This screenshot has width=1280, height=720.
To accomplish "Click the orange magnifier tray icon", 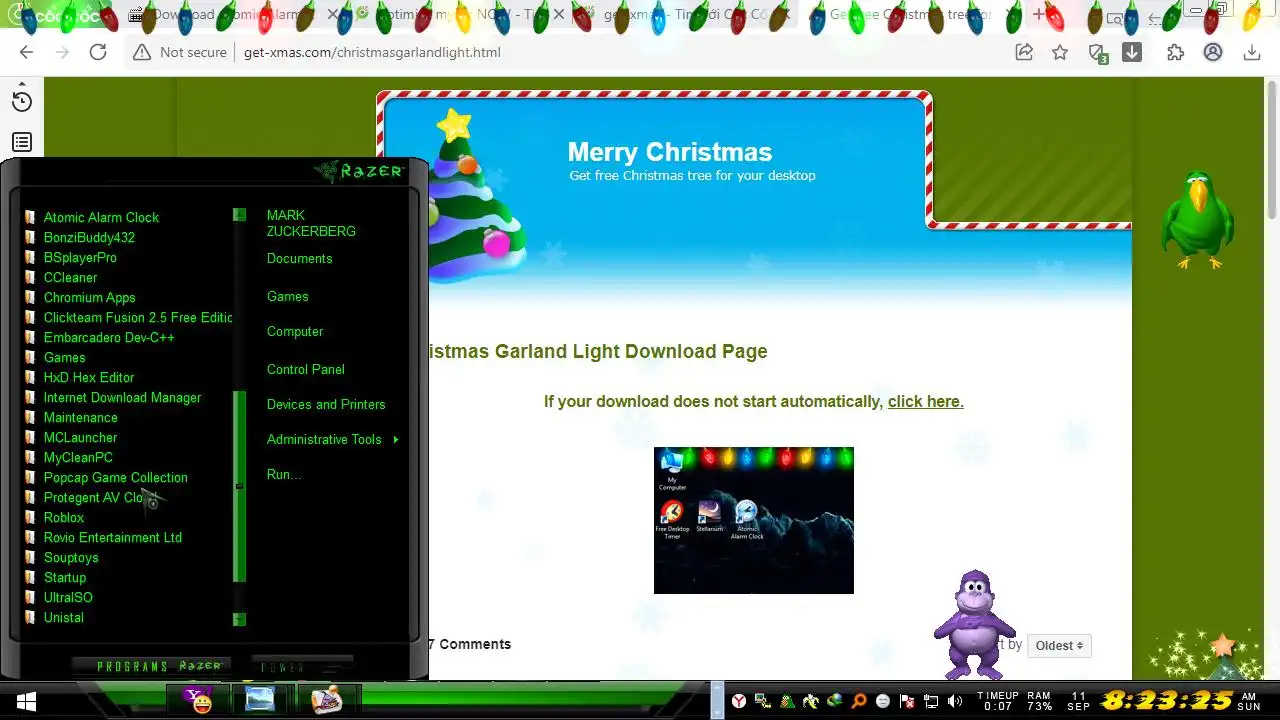I will click(859, 701).
